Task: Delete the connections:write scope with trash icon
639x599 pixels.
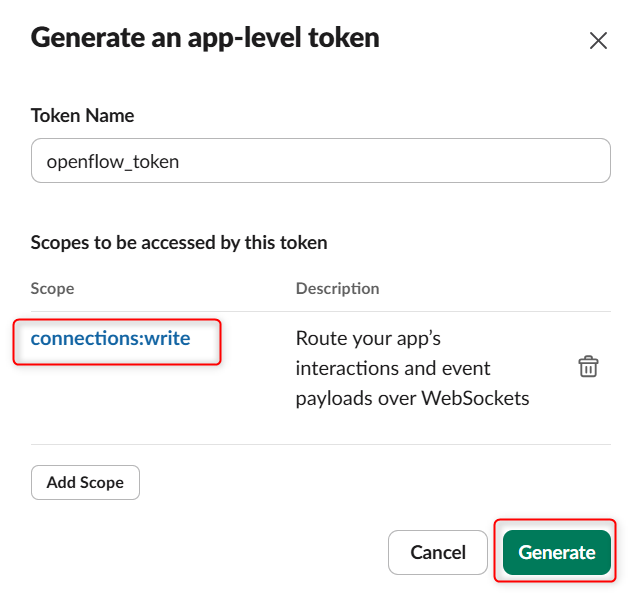Action: click(589, 367)
